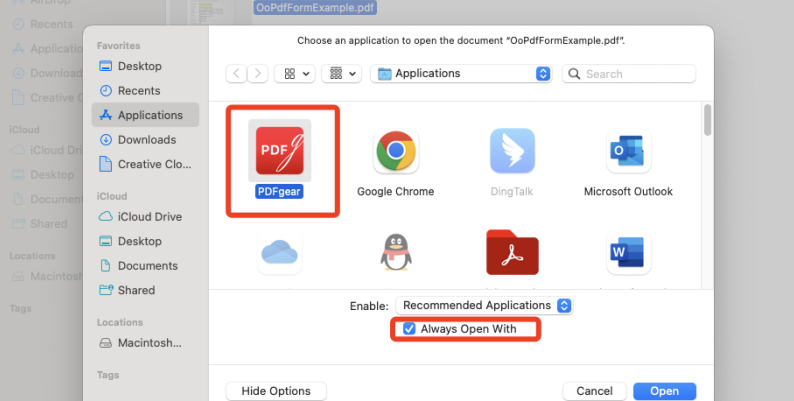The width and height of the screenshot is (794, 401).
Task: Open Recents in the dialog sidebar
Action: click(x=145, y=91)
